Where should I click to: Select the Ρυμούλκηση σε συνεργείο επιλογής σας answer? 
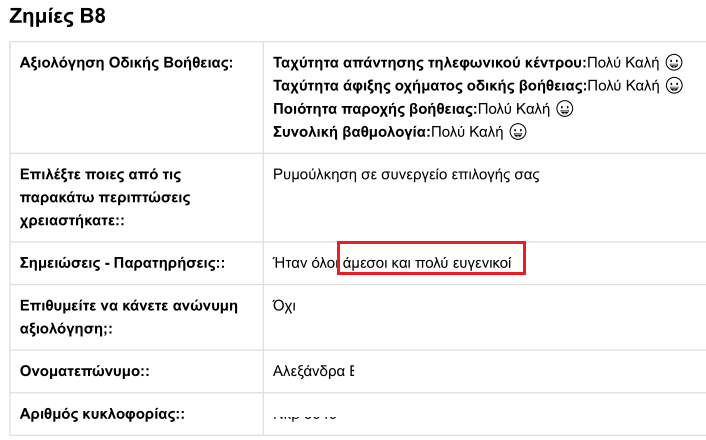pyautogui.click(x=406, y=175)
